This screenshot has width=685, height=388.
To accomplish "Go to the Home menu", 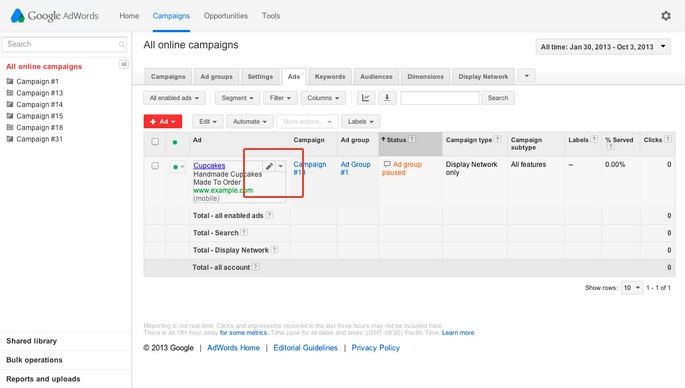I will point(129,16).
